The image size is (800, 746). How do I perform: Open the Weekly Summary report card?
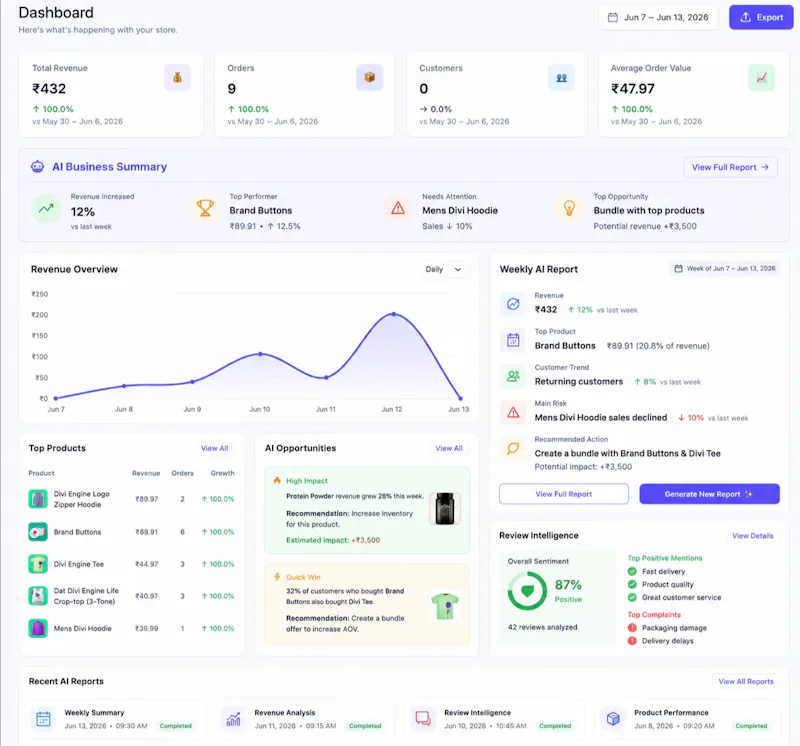point(115,719)
